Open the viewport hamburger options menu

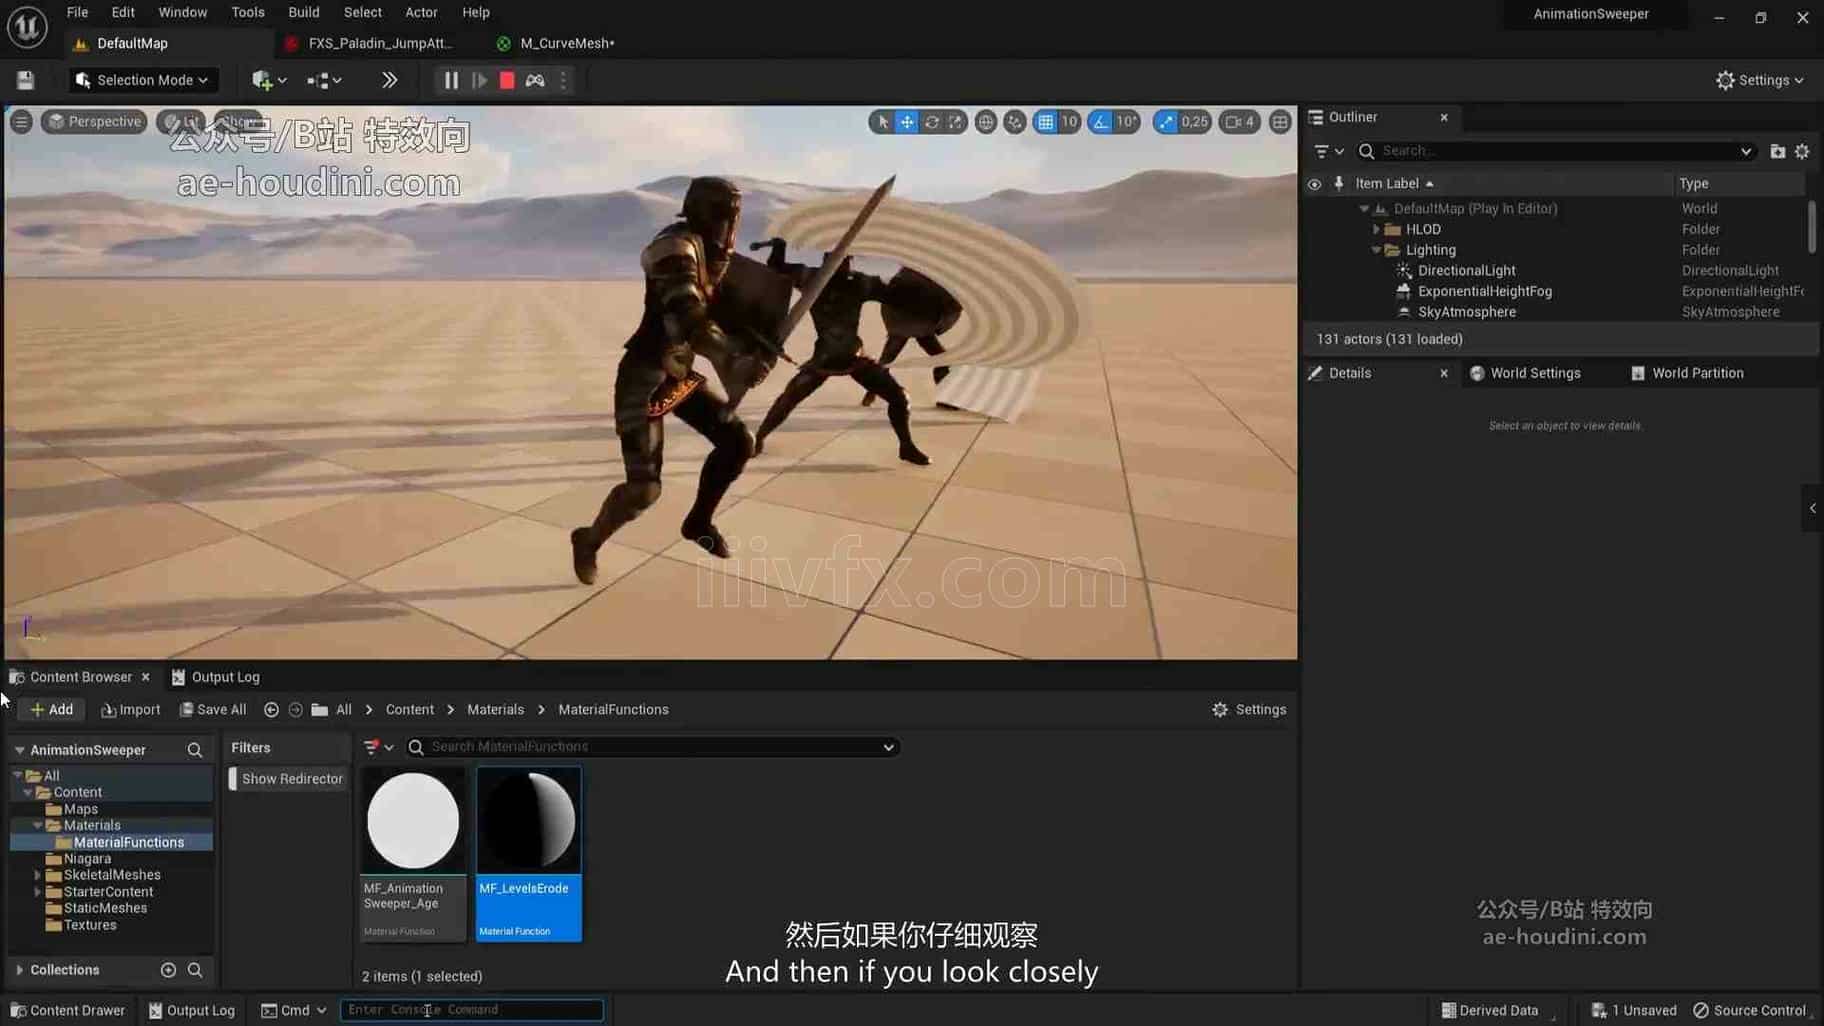coord(21,122)
